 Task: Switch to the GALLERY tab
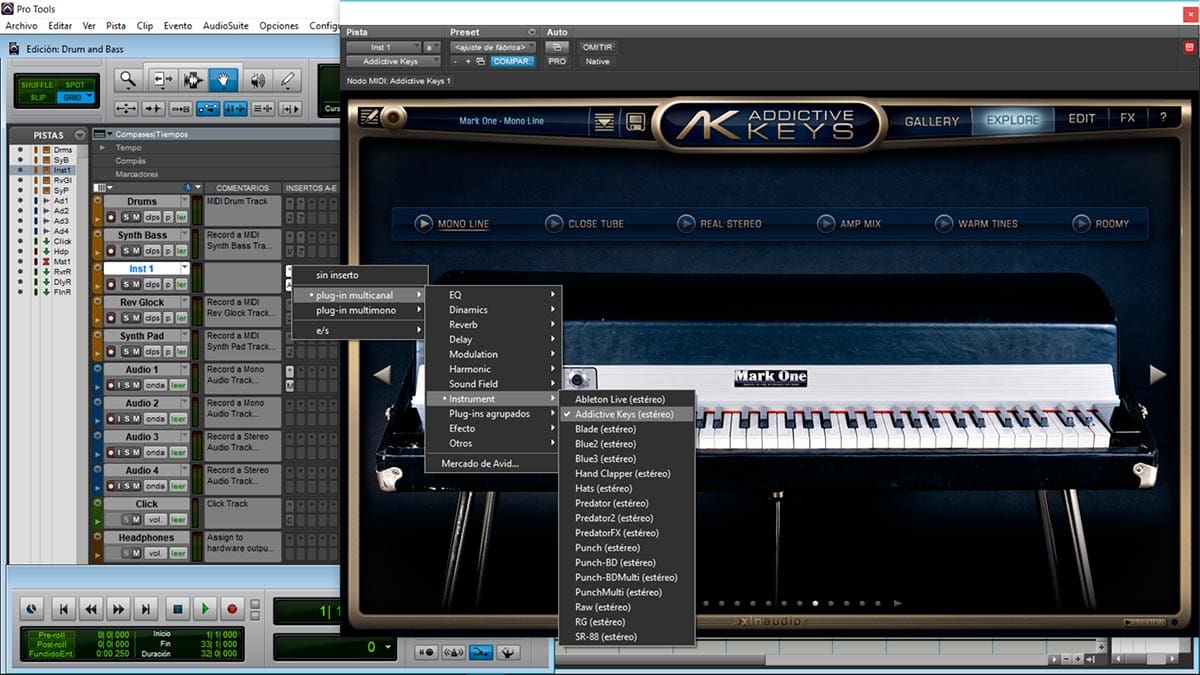click(x=932, y=120)
